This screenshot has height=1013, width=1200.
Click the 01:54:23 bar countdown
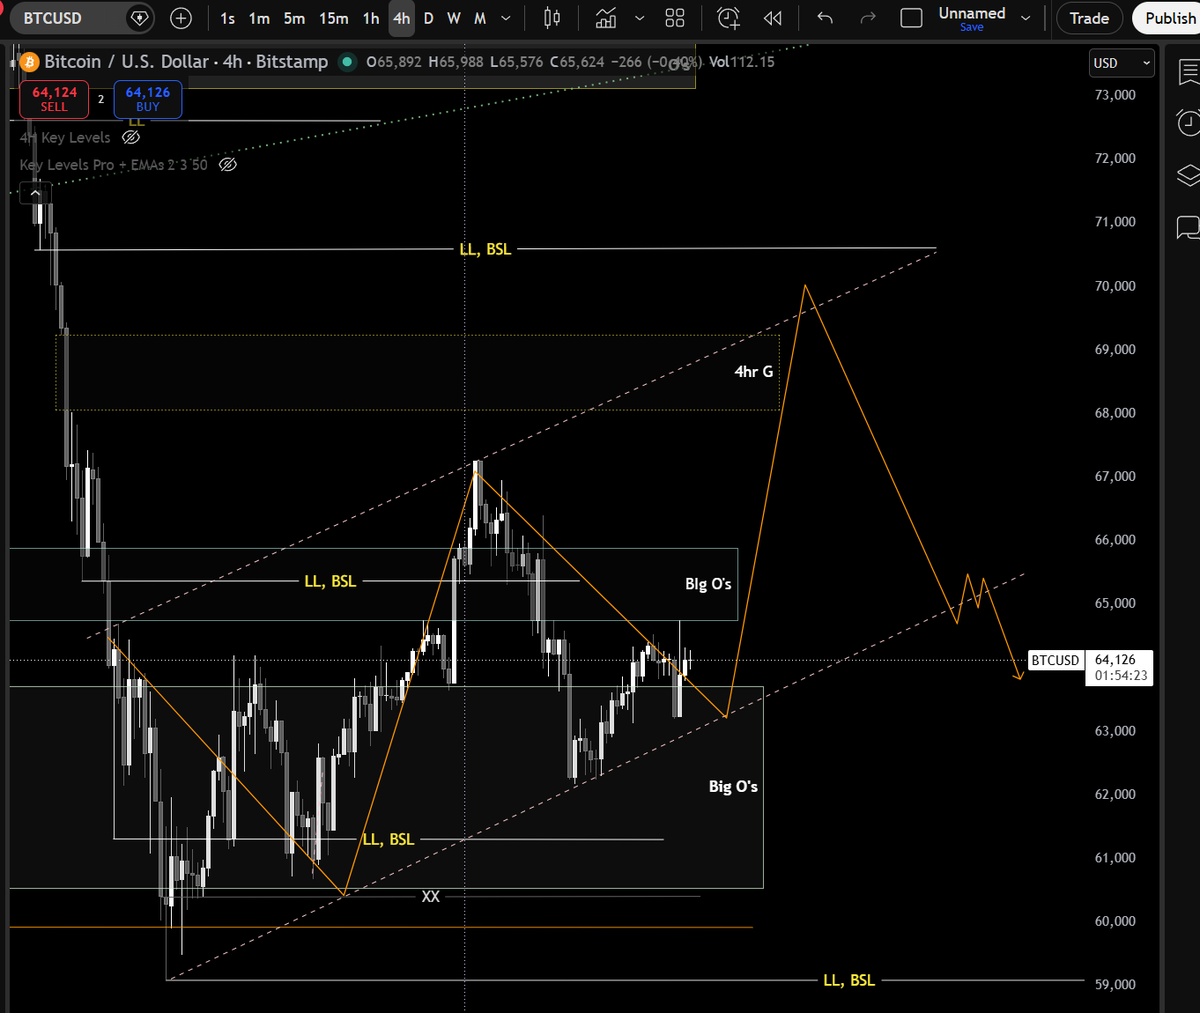point(1121,676)
